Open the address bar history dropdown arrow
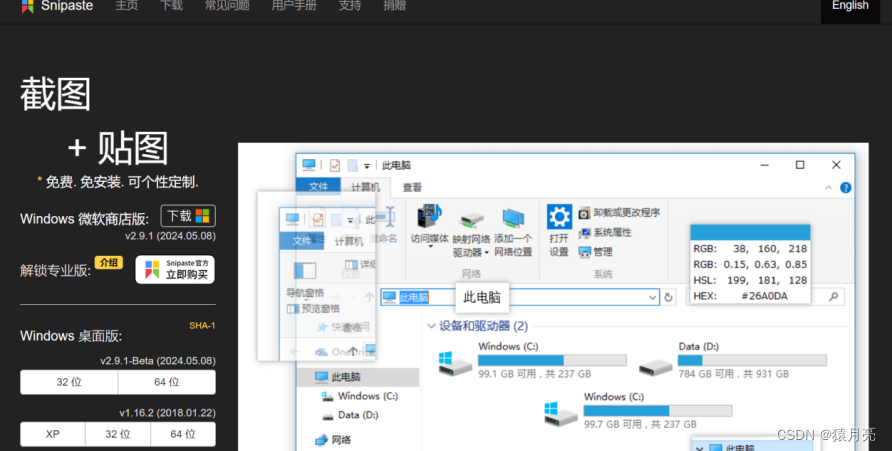This screenshot has width=892, height=451. pyautogui.click(x=652, y=297)
